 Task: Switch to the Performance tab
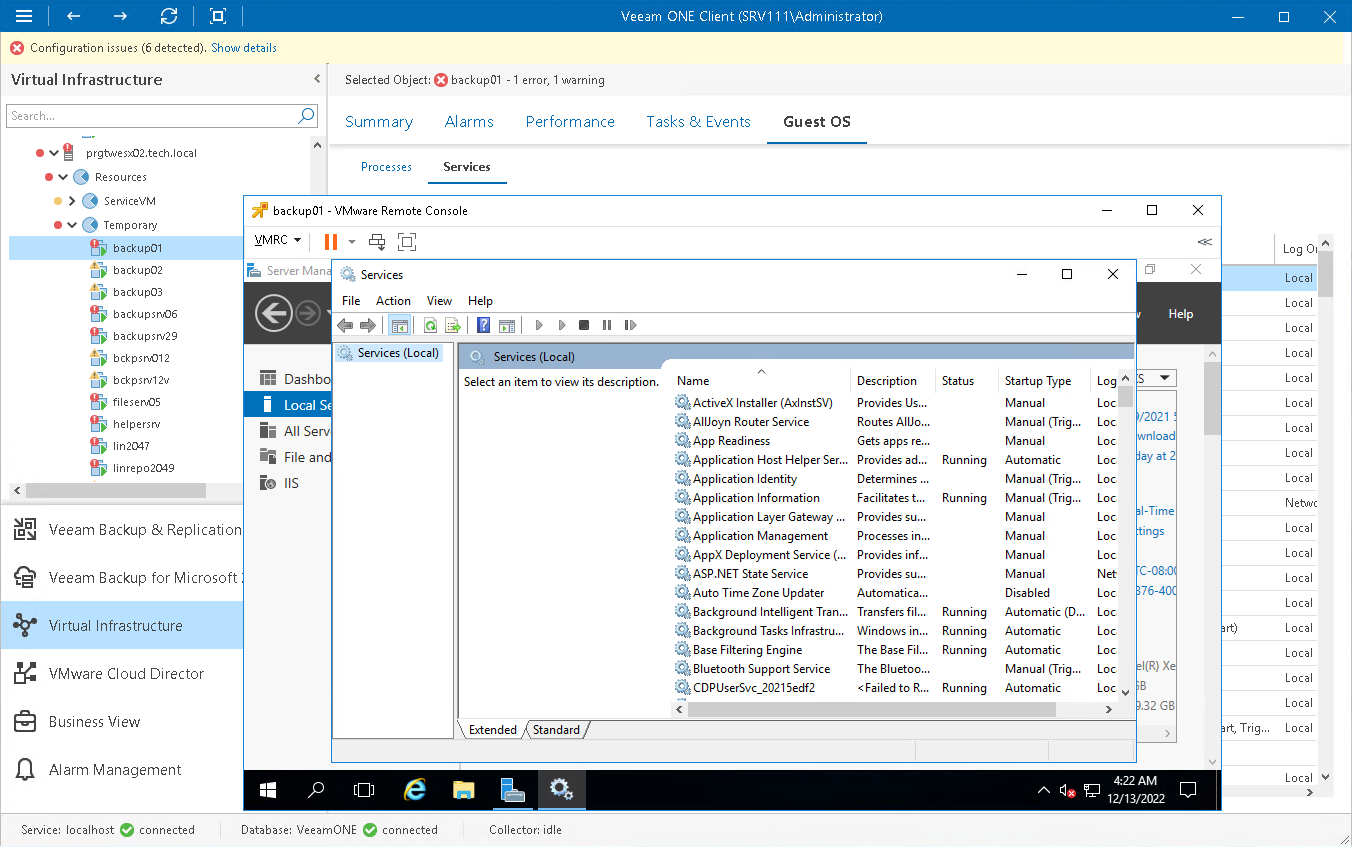[570, 121]
